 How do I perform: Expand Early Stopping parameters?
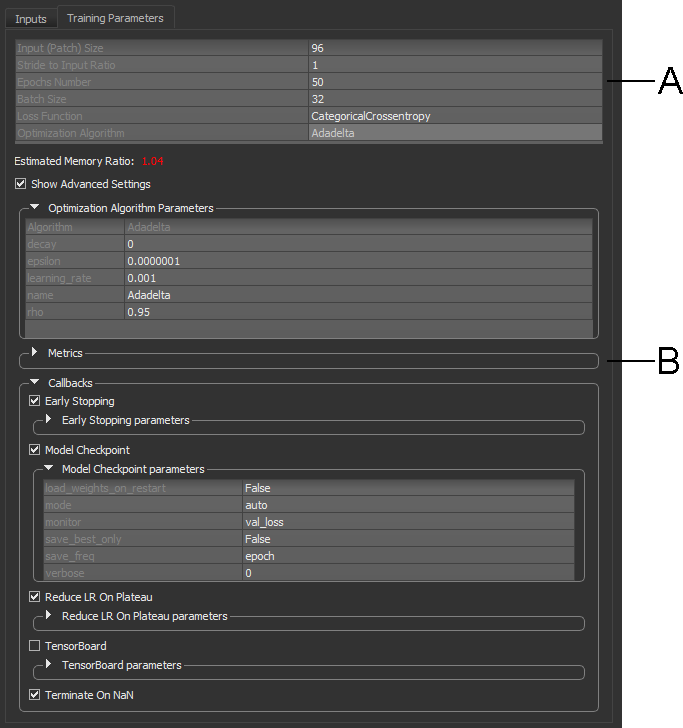[48, 420]
